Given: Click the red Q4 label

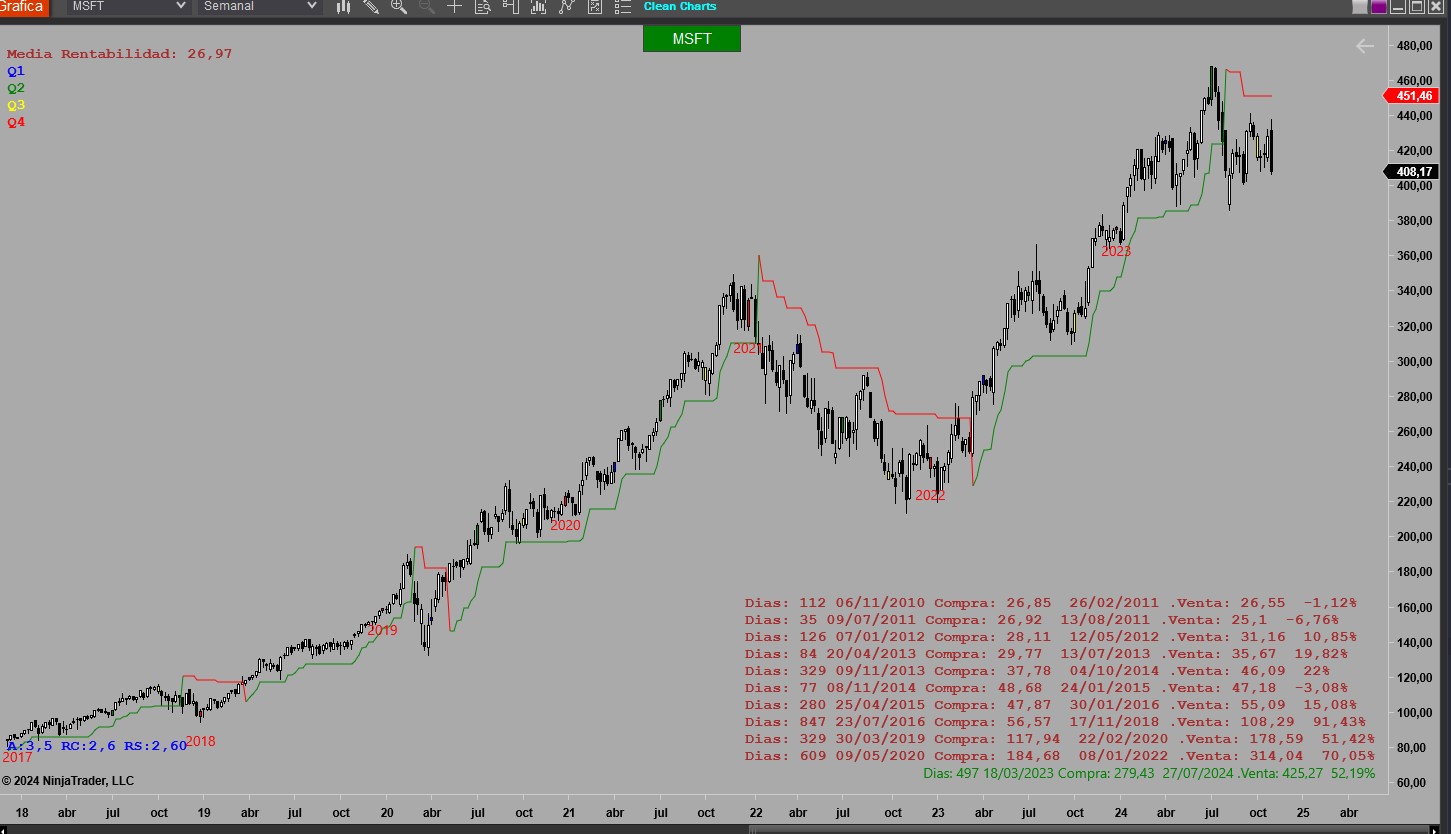Looking at the screenshot, I should 15,122.
